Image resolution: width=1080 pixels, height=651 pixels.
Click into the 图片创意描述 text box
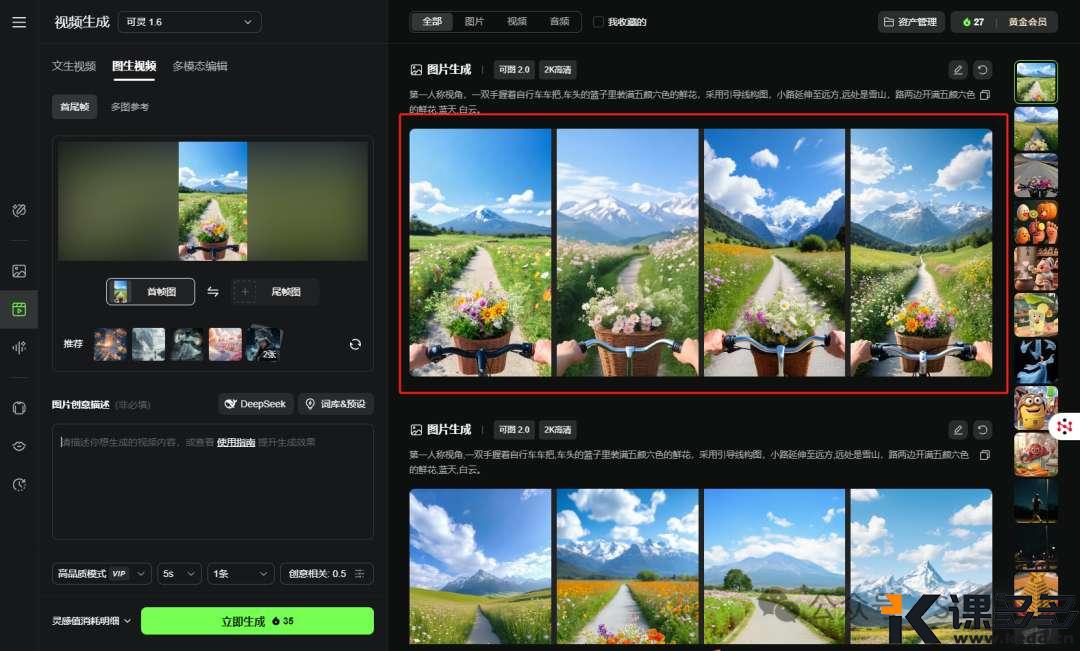pos(212,480)
